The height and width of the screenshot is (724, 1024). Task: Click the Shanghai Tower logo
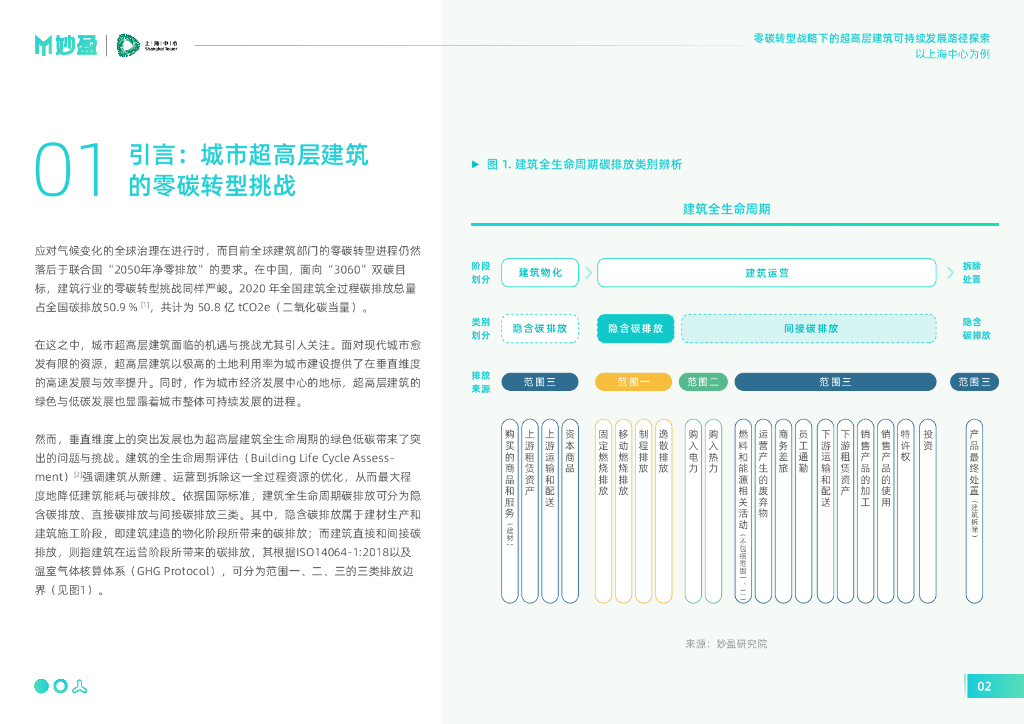[146, 45]
